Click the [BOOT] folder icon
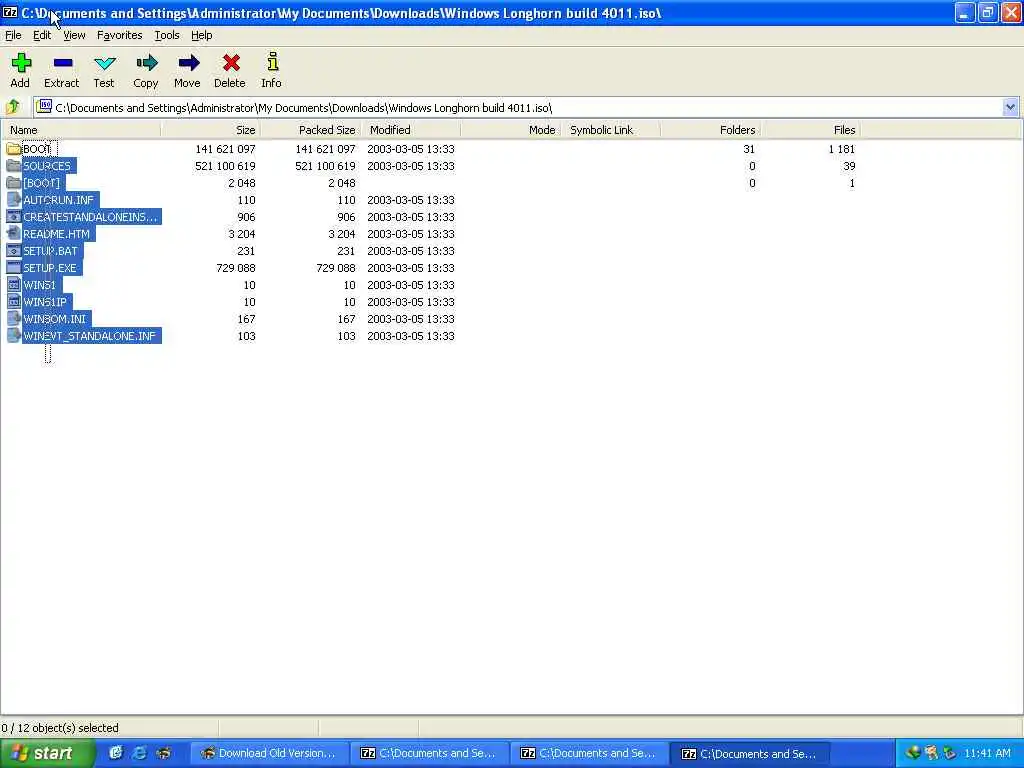Screen dimensions: 1024x768 click(13, 183)
